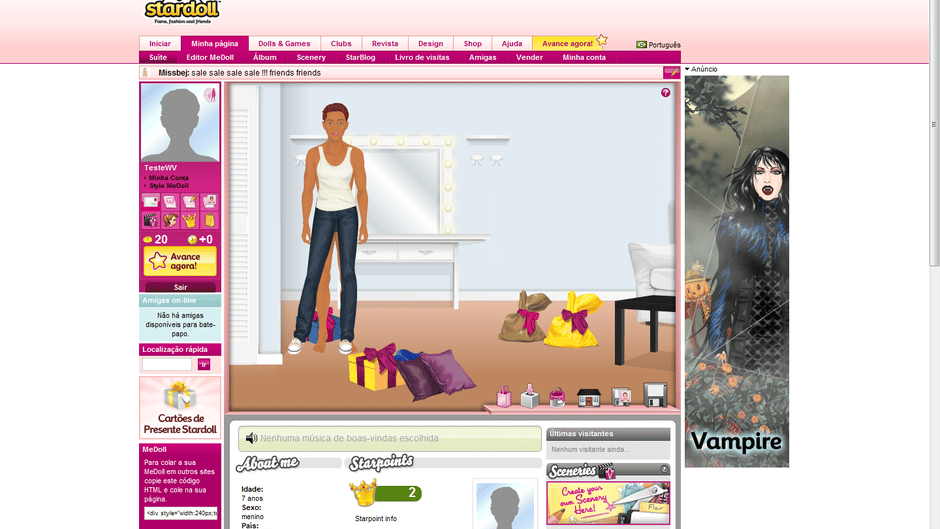Click the photo camera portrait icon

pos(621,397)
